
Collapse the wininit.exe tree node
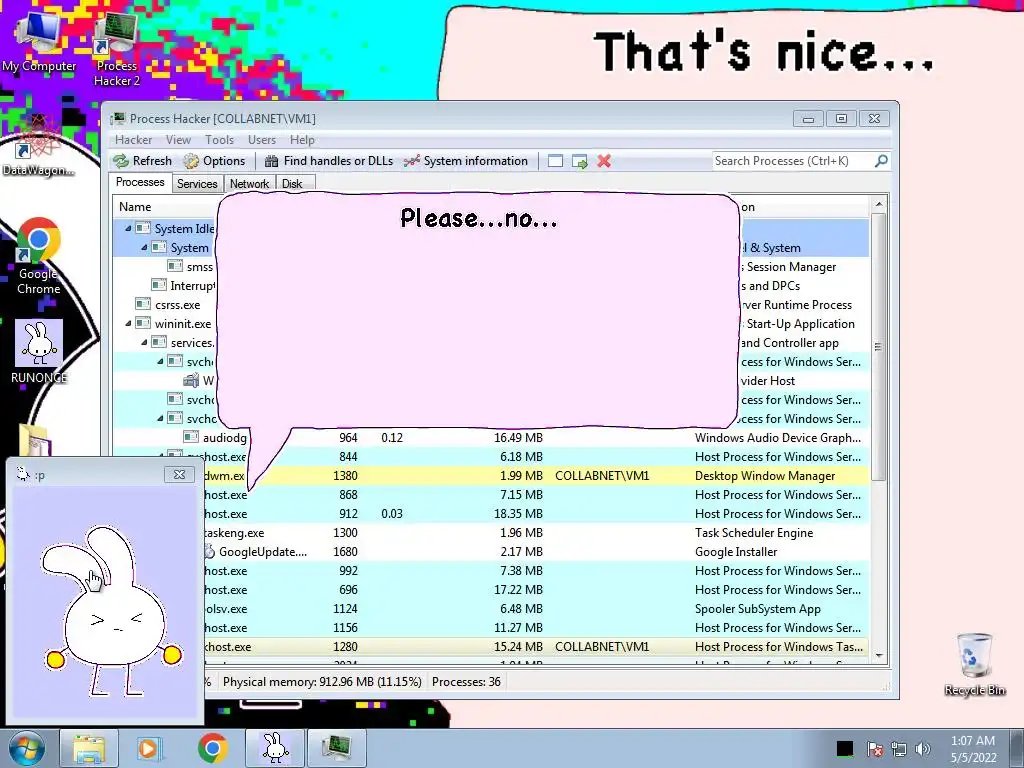(x=128, y=323)
